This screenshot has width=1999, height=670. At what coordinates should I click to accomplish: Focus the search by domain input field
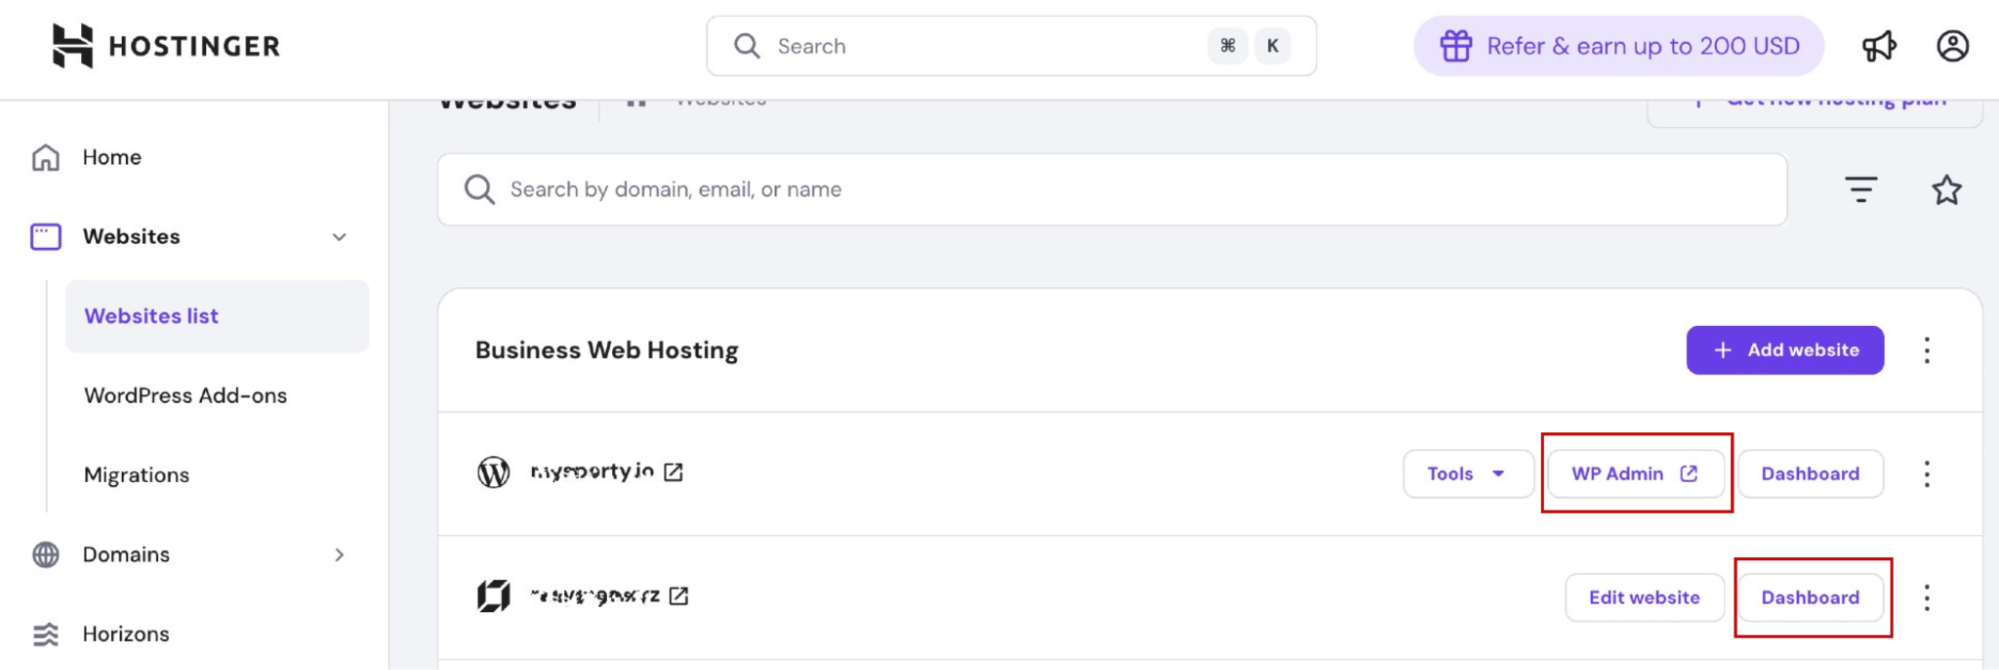coord(1110,190)
